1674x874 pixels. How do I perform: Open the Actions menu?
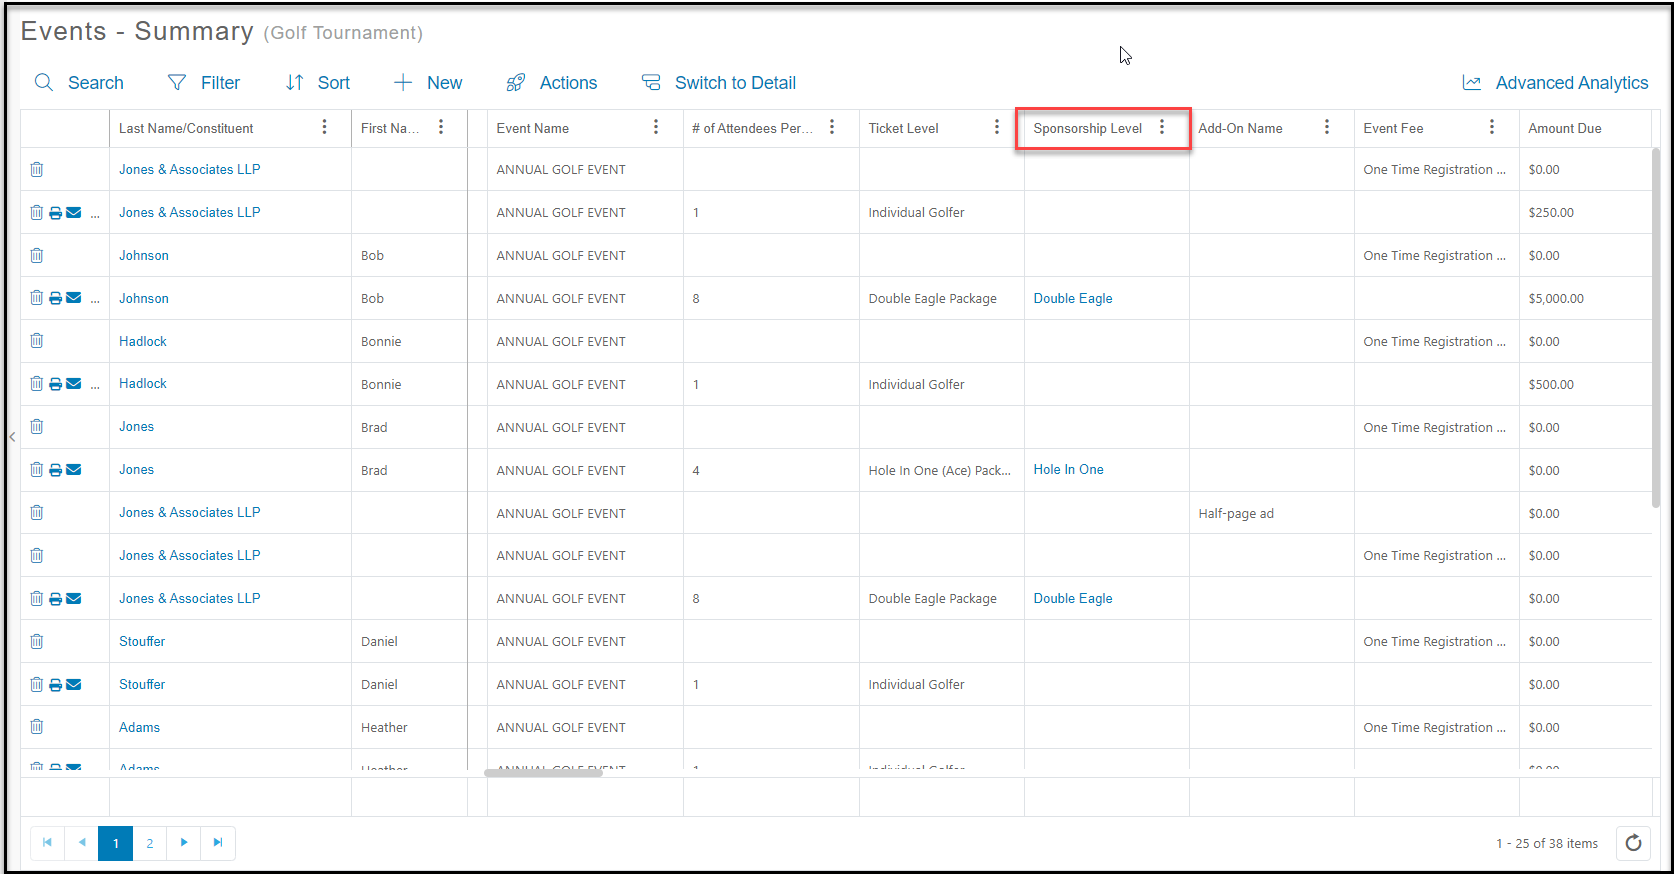coord(551,83)
